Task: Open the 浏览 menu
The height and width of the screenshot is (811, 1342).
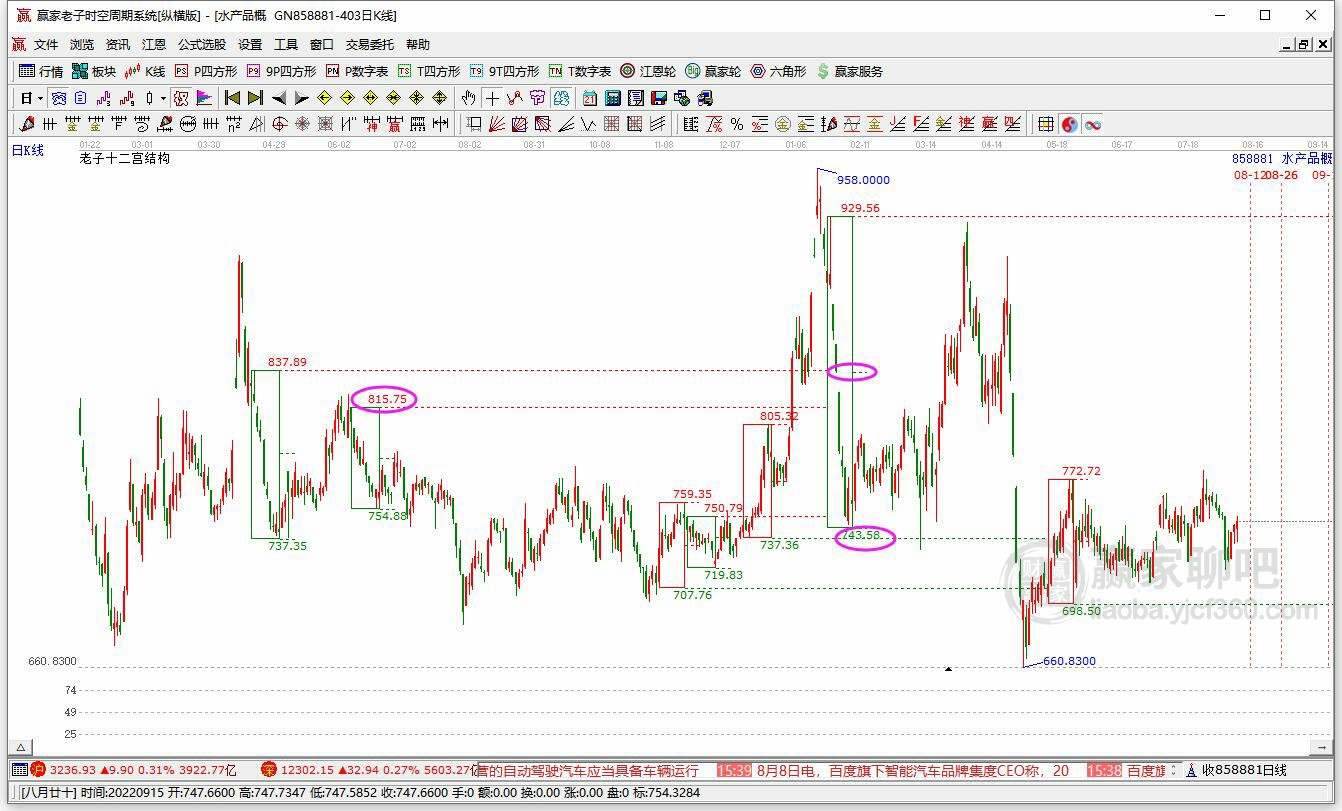Action: pos(82,45)
